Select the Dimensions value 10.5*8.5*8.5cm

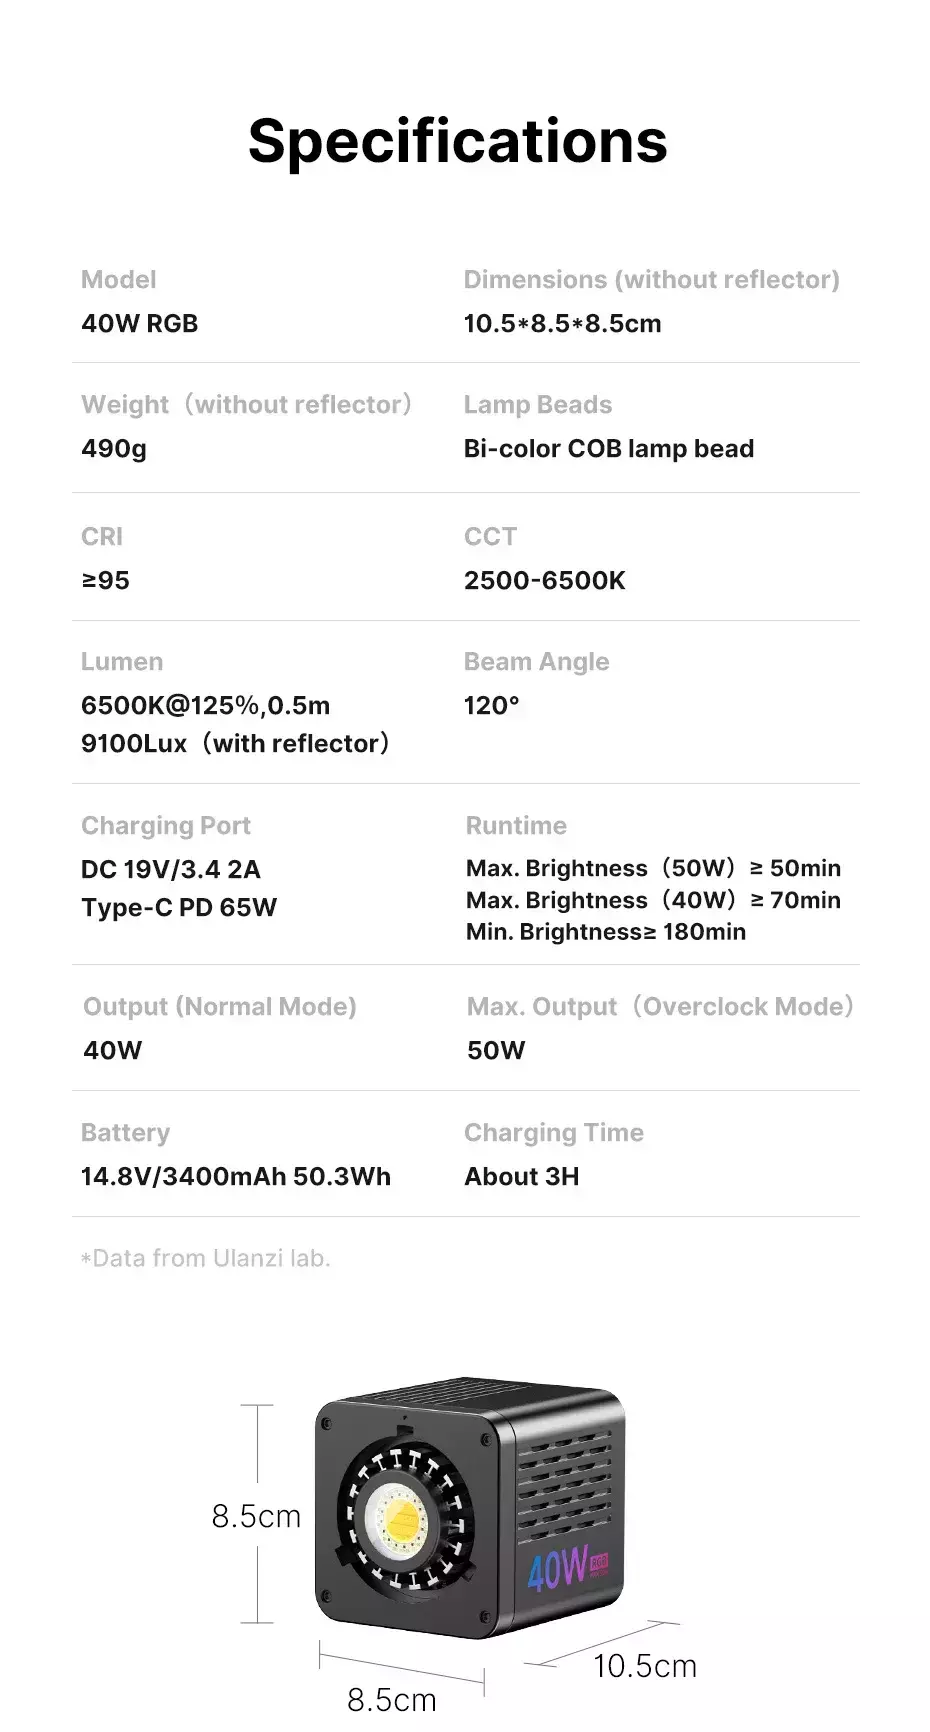(562, 324)
